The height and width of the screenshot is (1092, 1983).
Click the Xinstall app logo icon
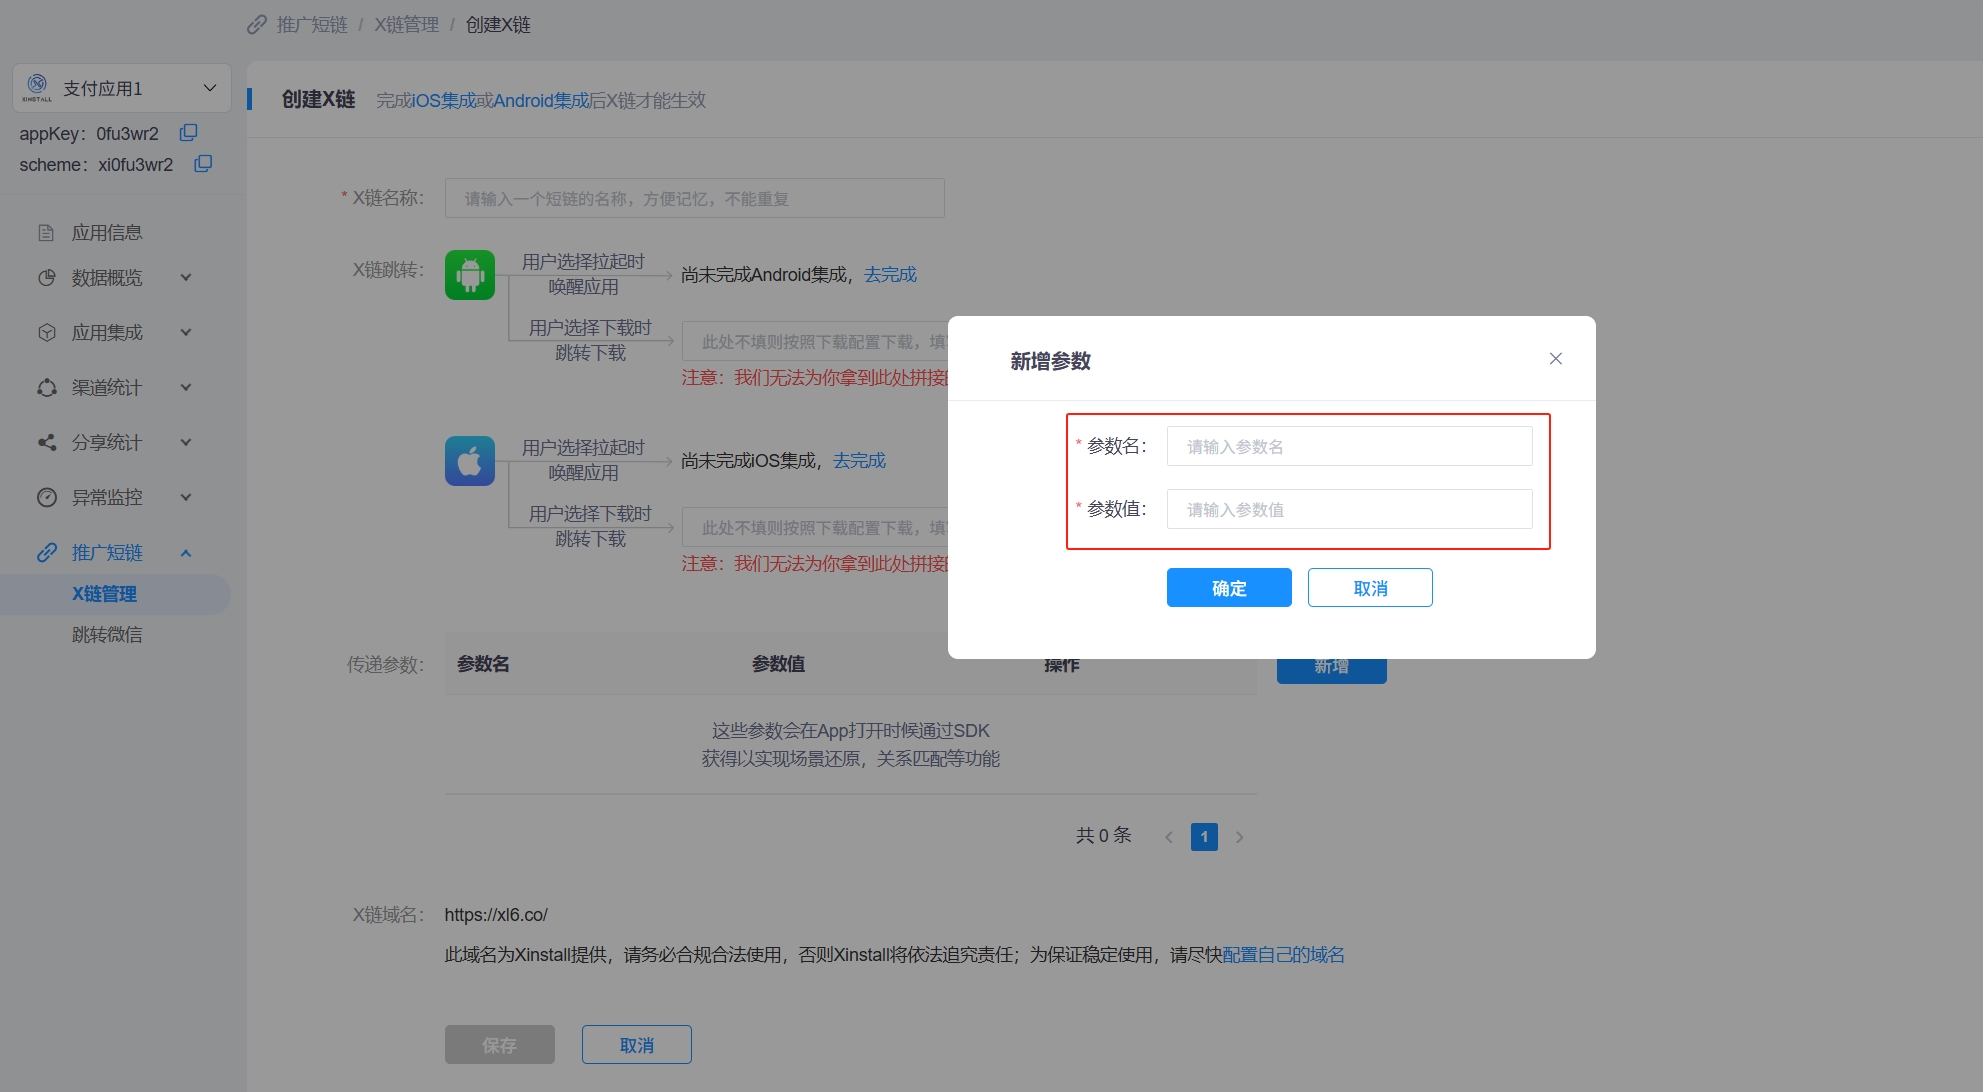37,87
